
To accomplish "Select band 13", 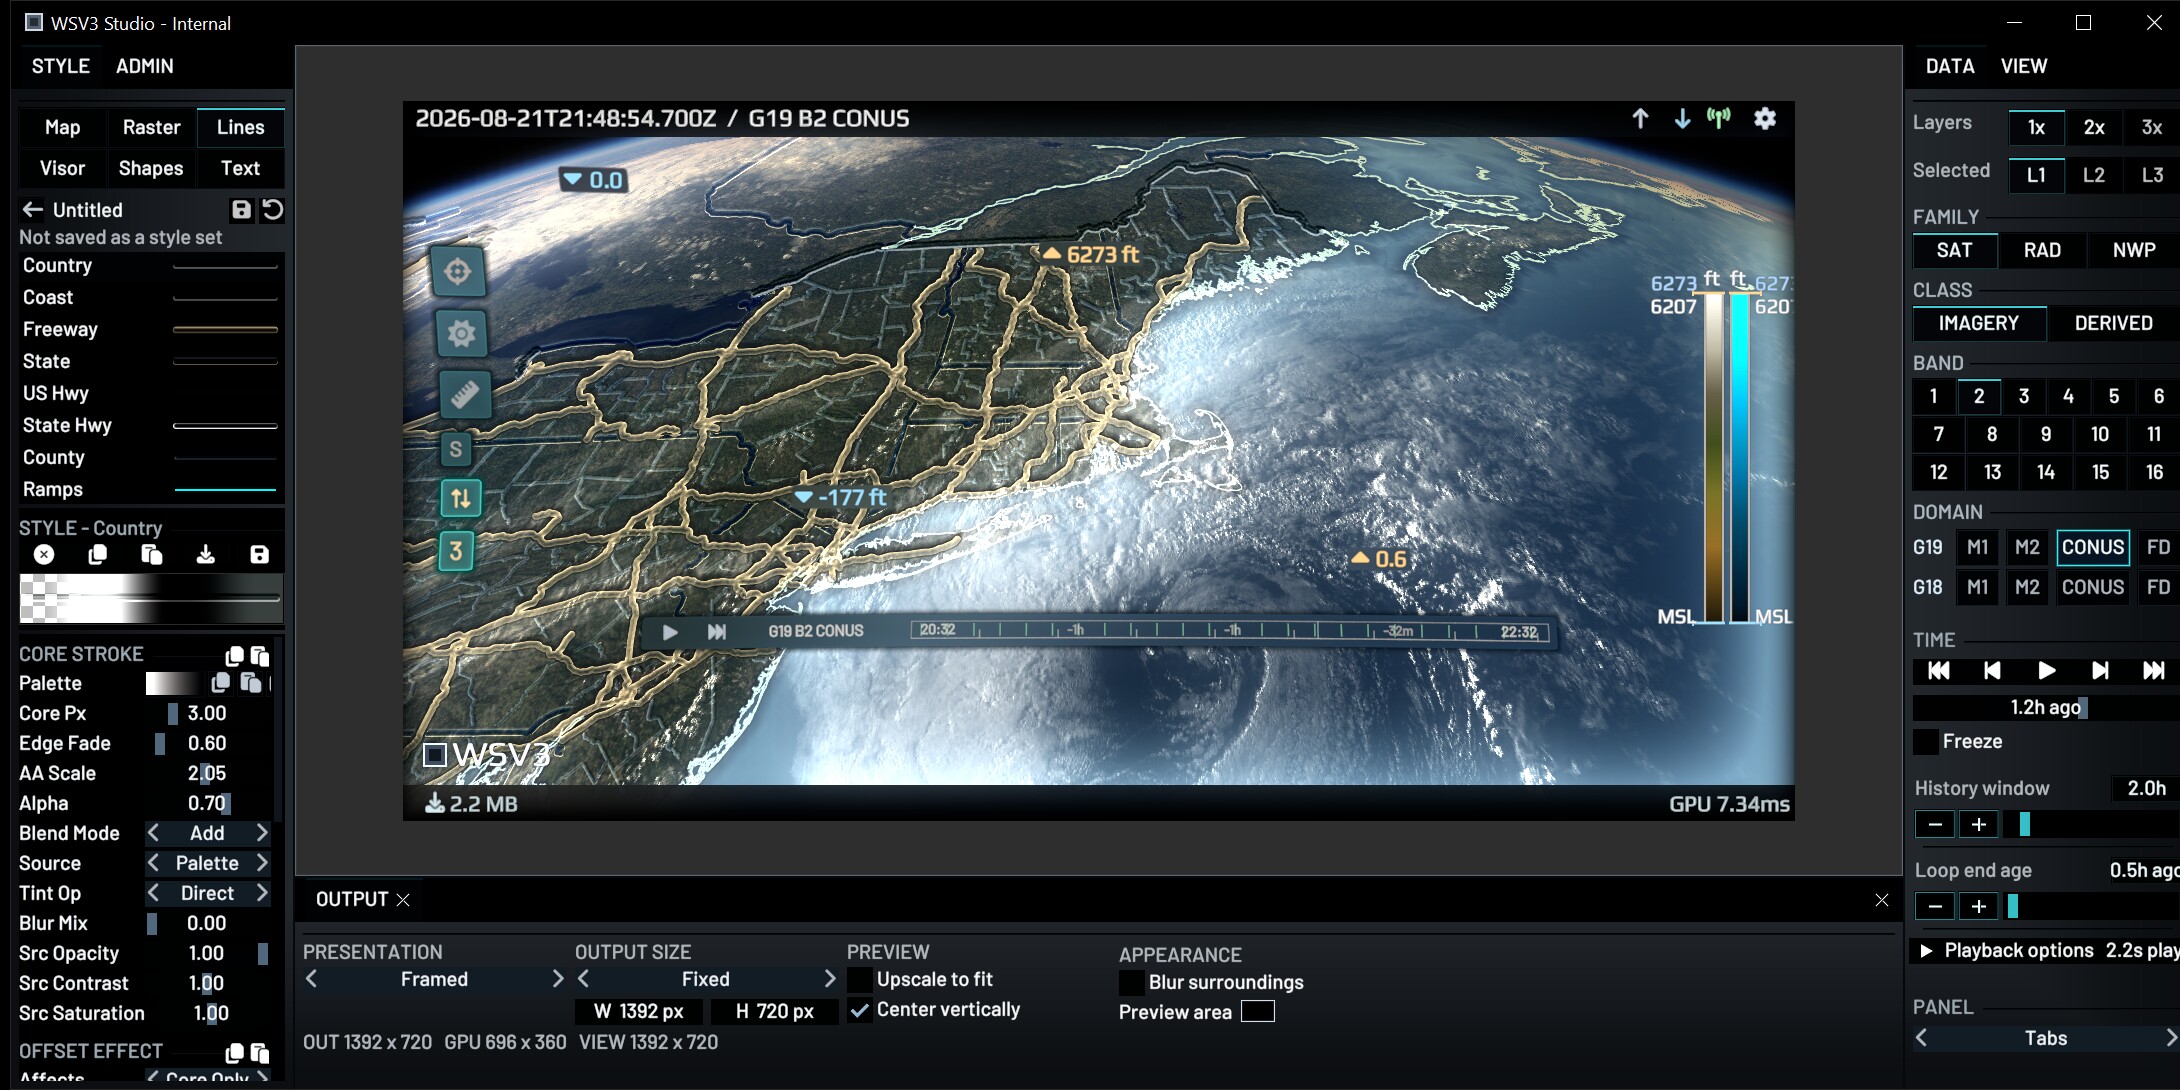I will [1992, 472].
